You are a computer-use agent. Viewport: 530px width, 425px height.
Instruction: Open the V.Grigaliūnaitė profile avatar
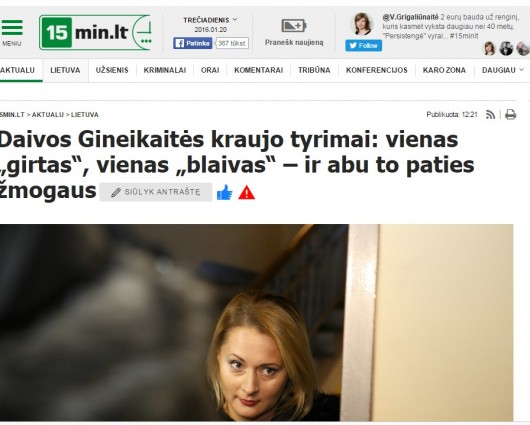[362, 25]
